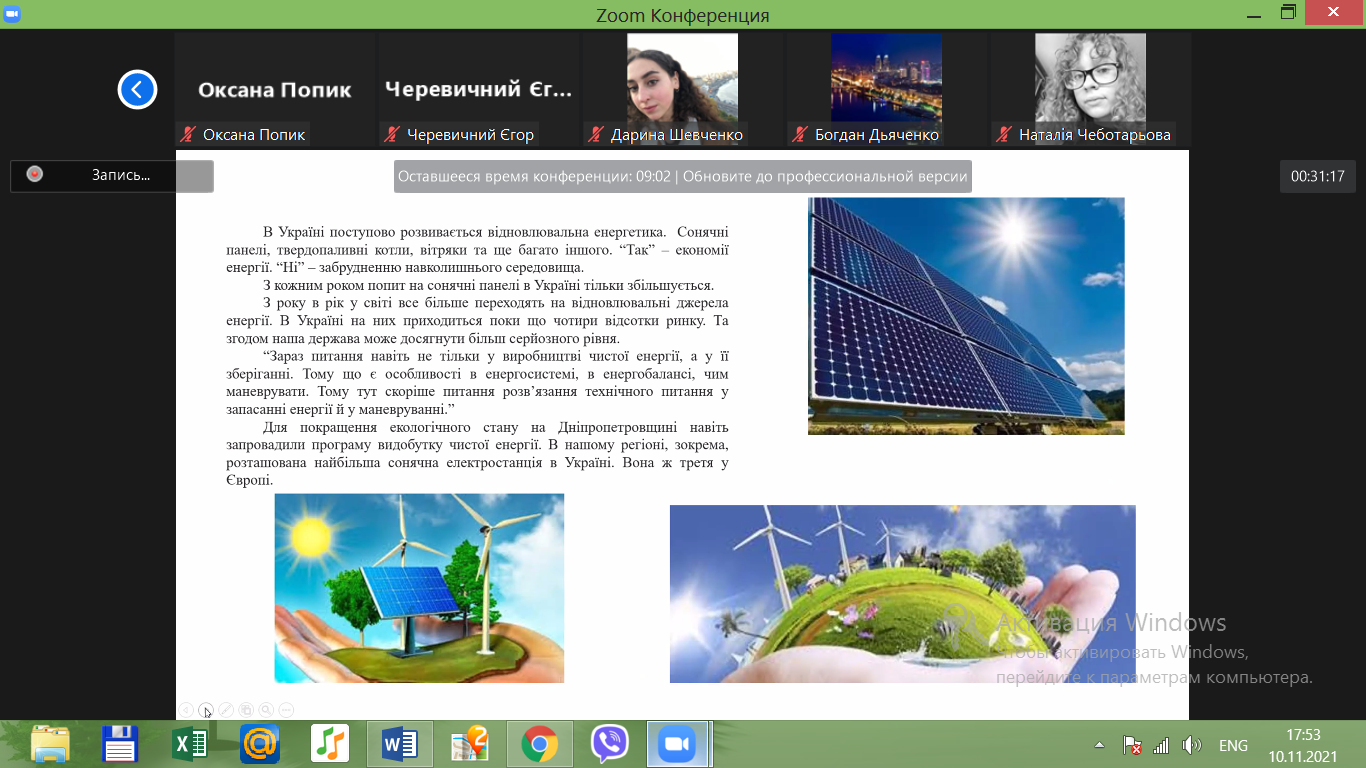This screenshot has height=768, width=1366.
Task: Go back with the blue left-arrow button
Action: (x=137, y=90)
